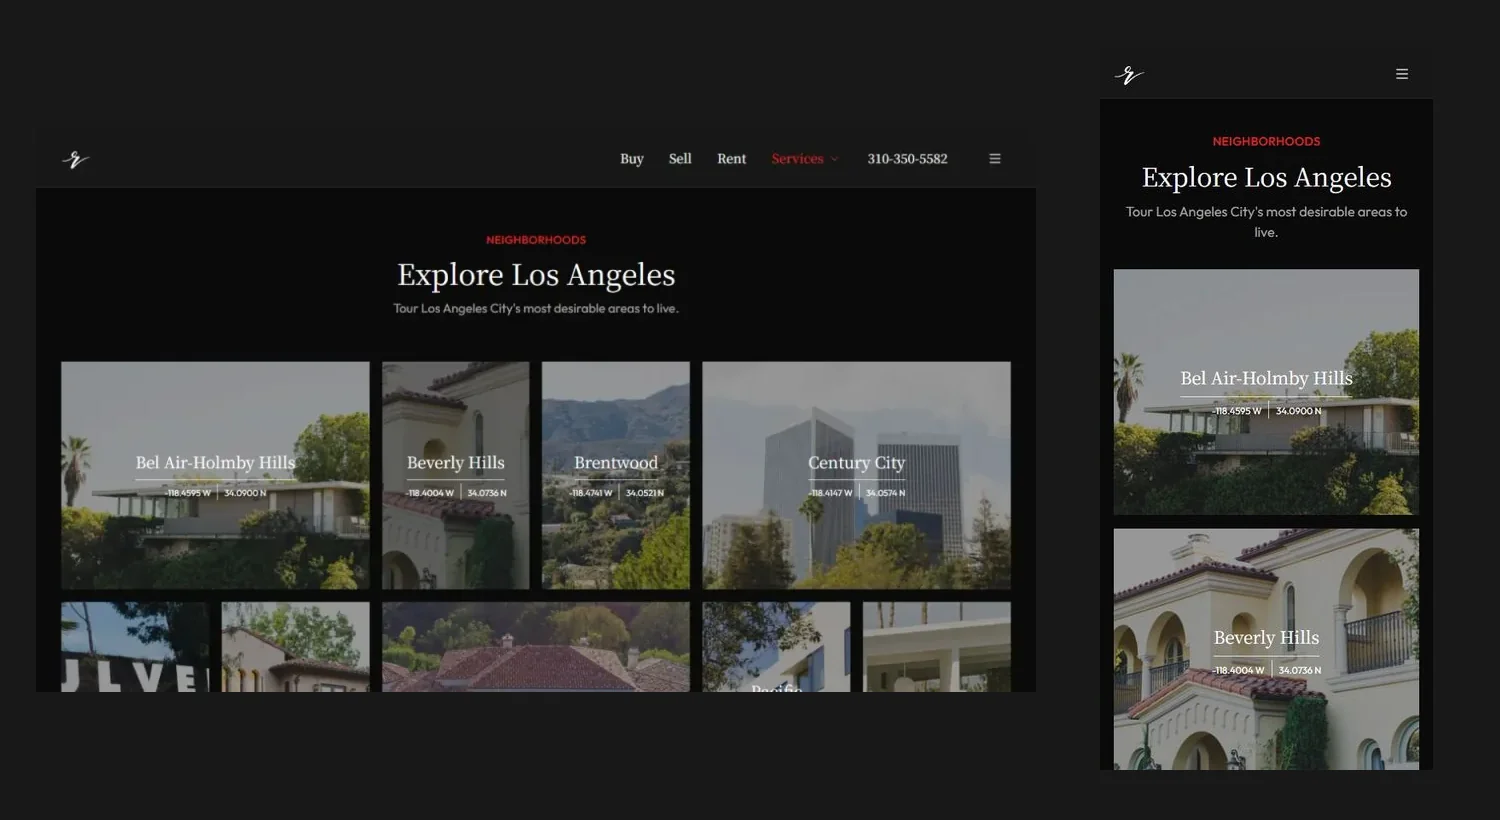Click the desktop 'Tour Los Angeles City's' subtitle

pyautogui.click(x=536, y=309)
